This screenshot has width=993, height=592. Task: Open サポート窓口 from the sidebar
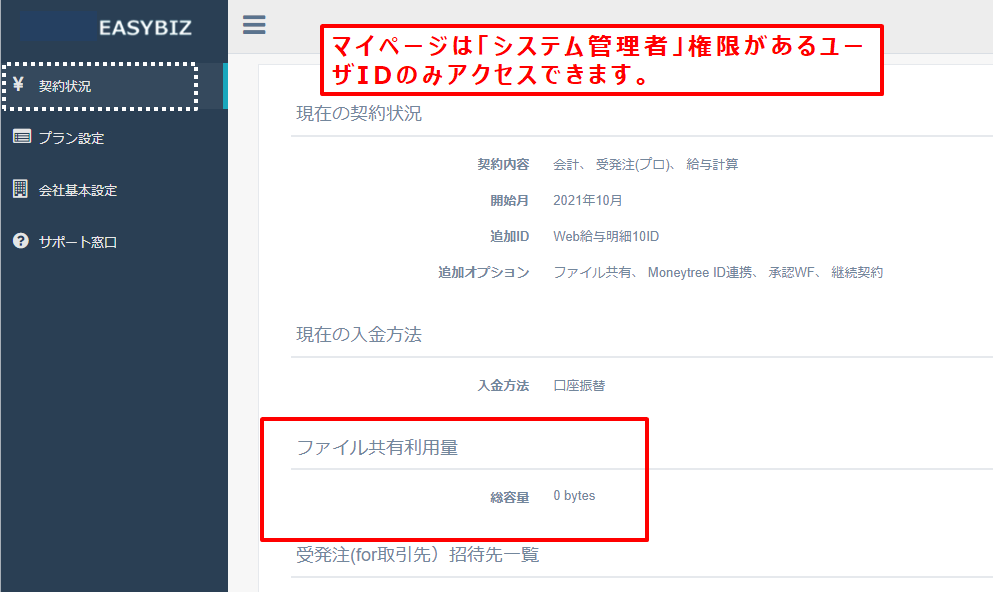pyautogui.click(x=78, y=242)
